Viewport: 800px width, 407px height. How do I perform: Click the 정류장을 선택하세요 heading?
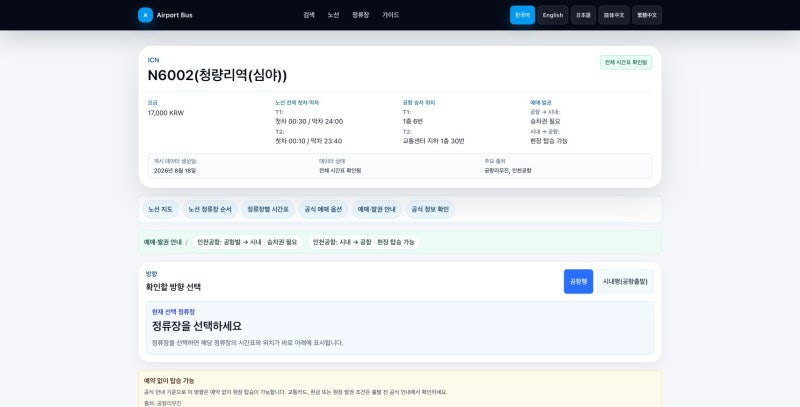(197, 326)
